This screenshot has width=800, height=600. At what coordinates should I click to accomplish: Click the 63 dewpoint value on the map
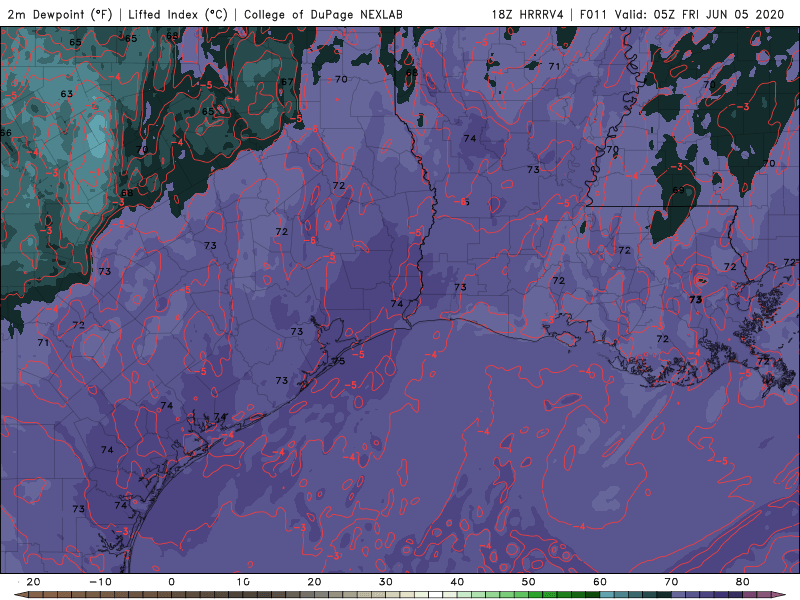66,94
